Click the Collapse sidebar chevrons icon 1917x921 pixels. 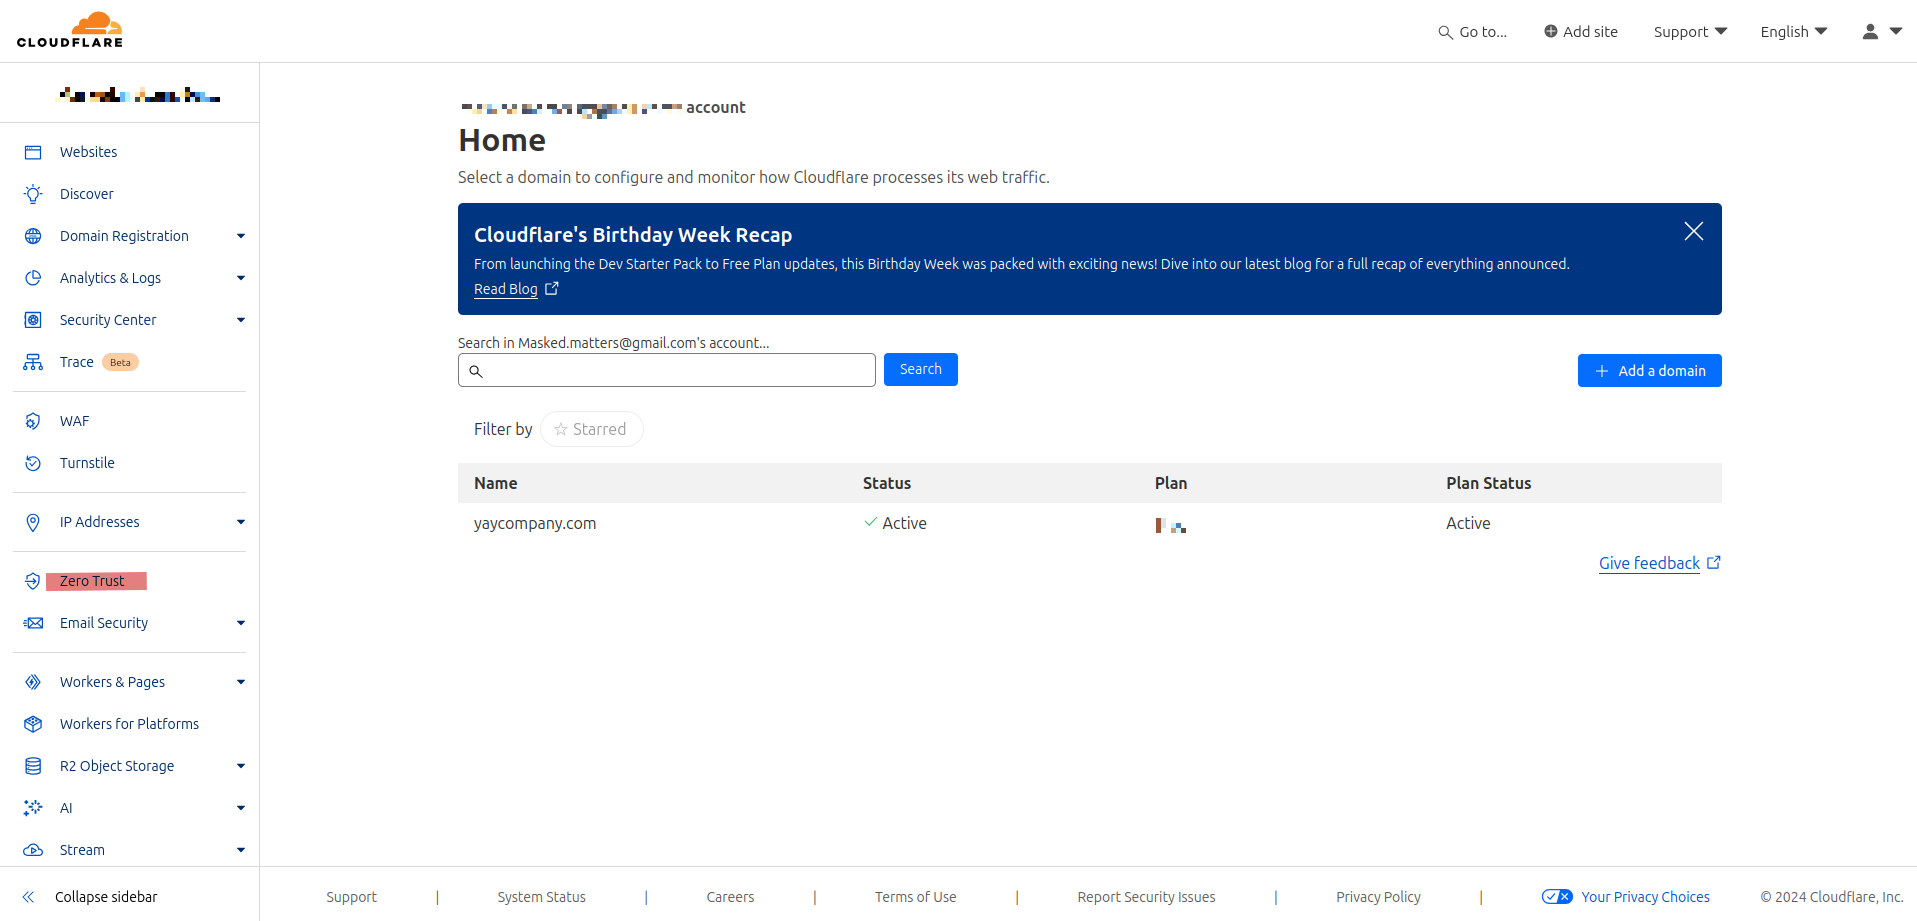point(29,897)
